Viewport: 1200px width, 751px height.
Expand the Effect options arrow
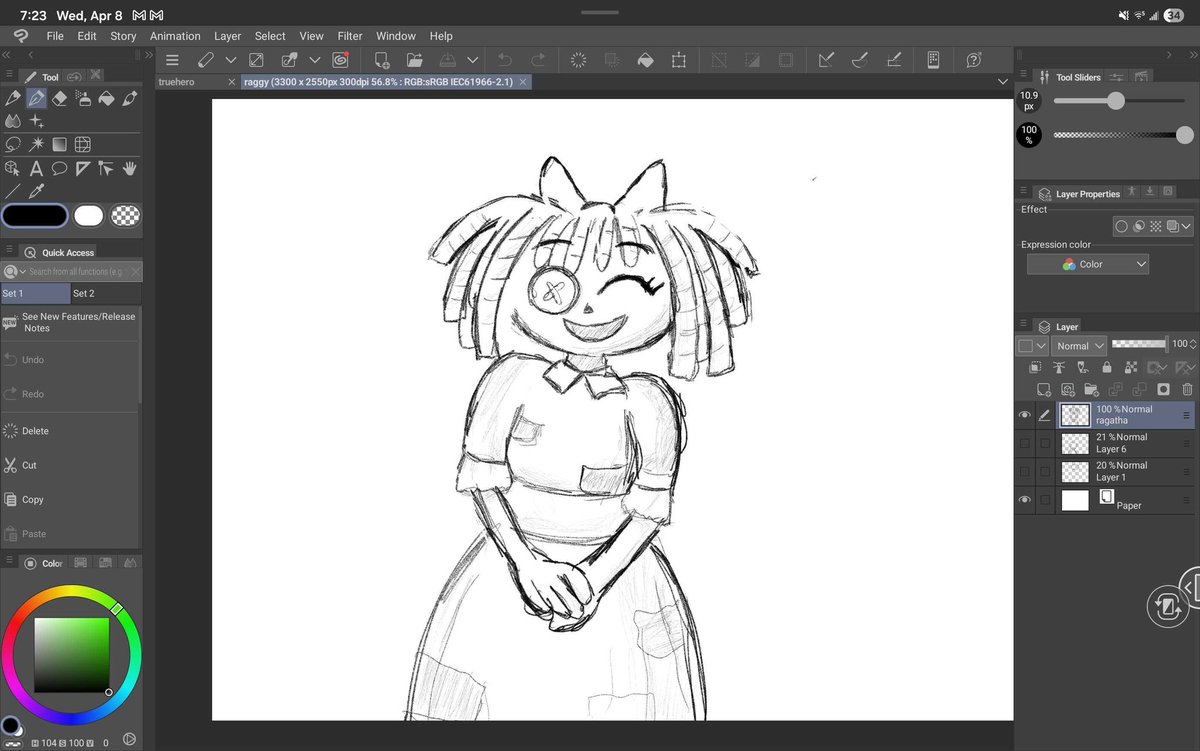1186,227
